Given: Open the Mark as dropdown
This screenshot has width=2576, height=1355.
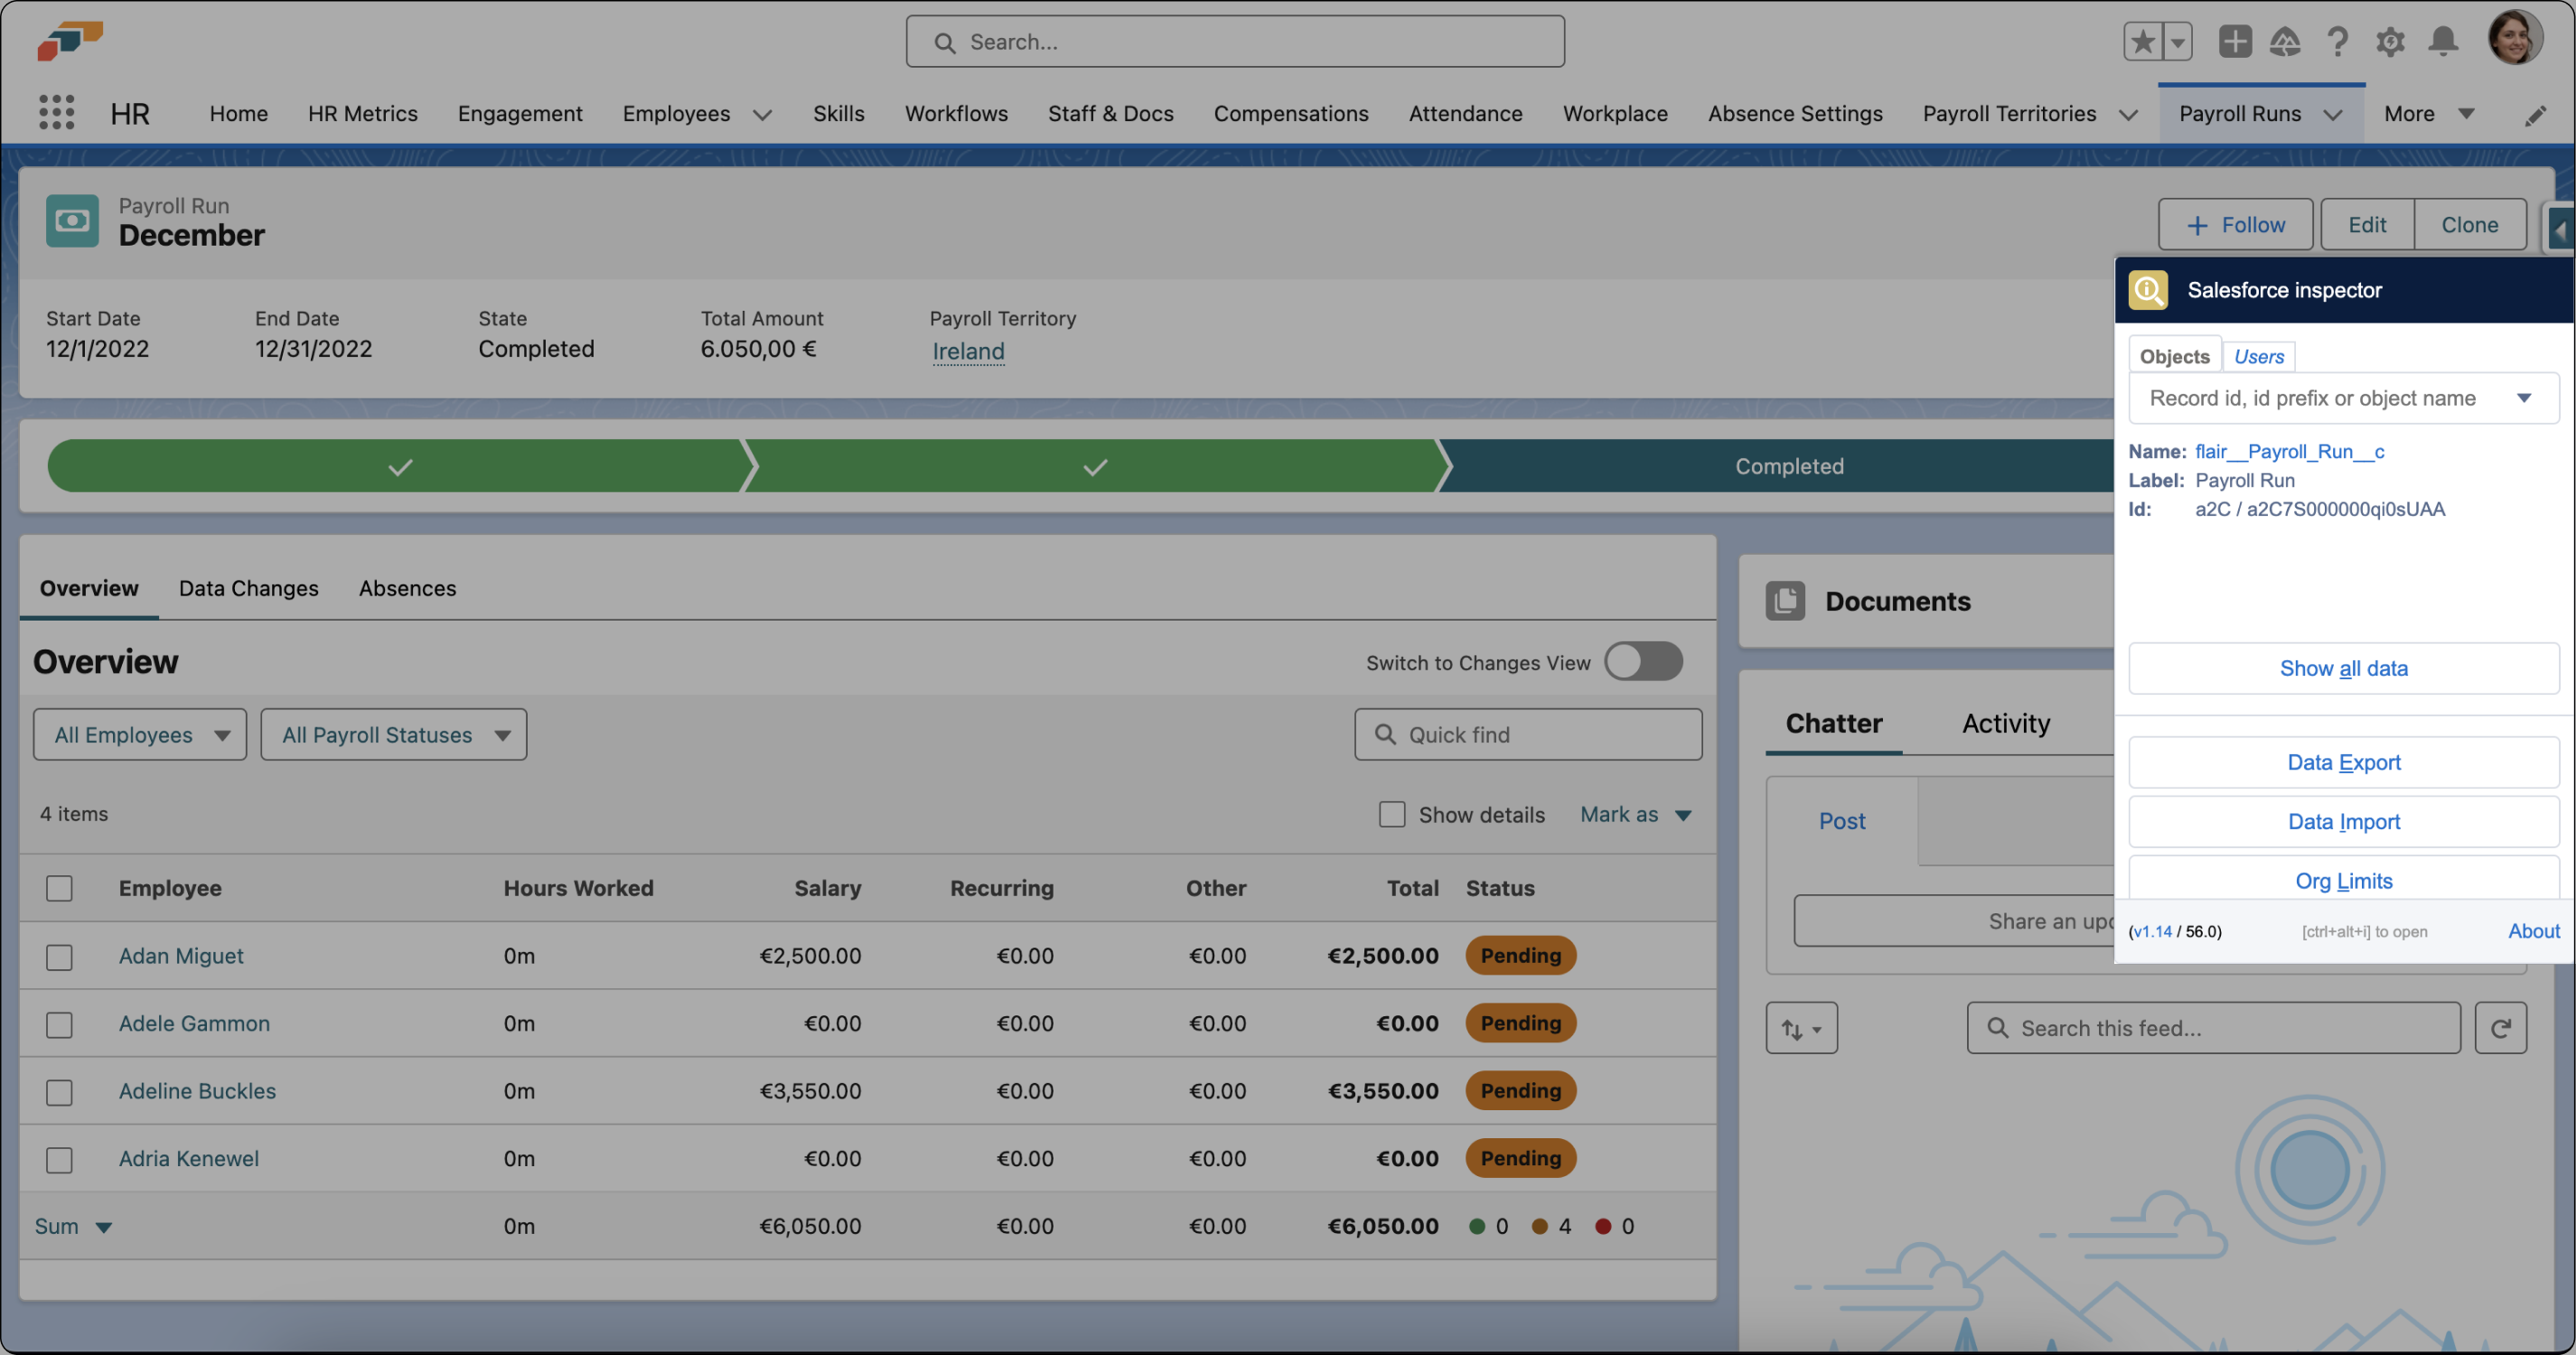Looking at the screenshot, I should [x=1635, y=814].
